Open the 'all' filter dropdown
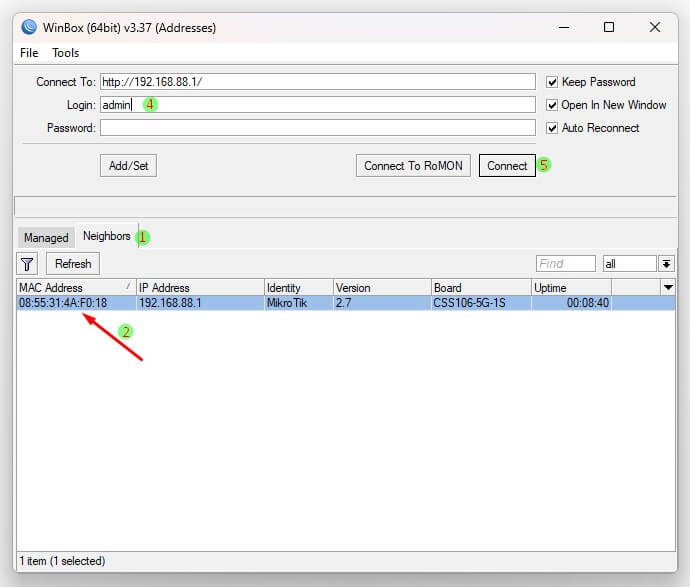 667,264
